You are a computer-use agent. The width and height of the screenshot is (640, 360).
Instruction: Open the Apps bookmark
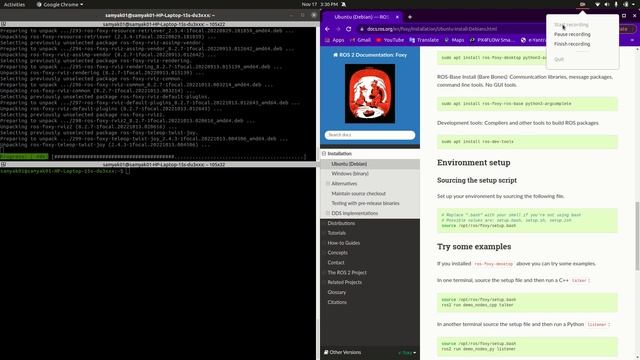[334, 40]
